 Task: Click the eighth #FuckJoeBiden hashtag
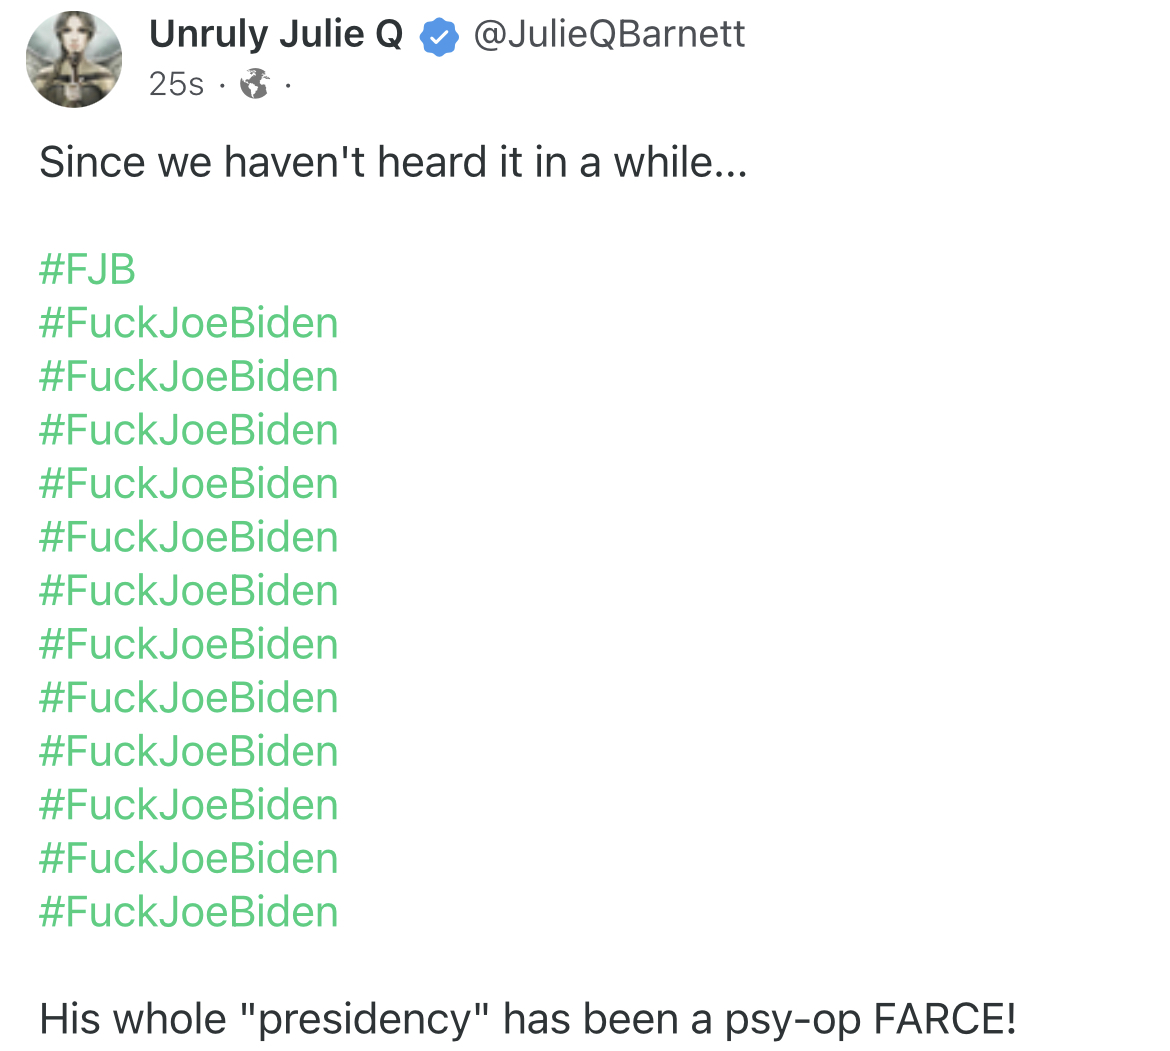pyautogui.click(x=189, y=698)
